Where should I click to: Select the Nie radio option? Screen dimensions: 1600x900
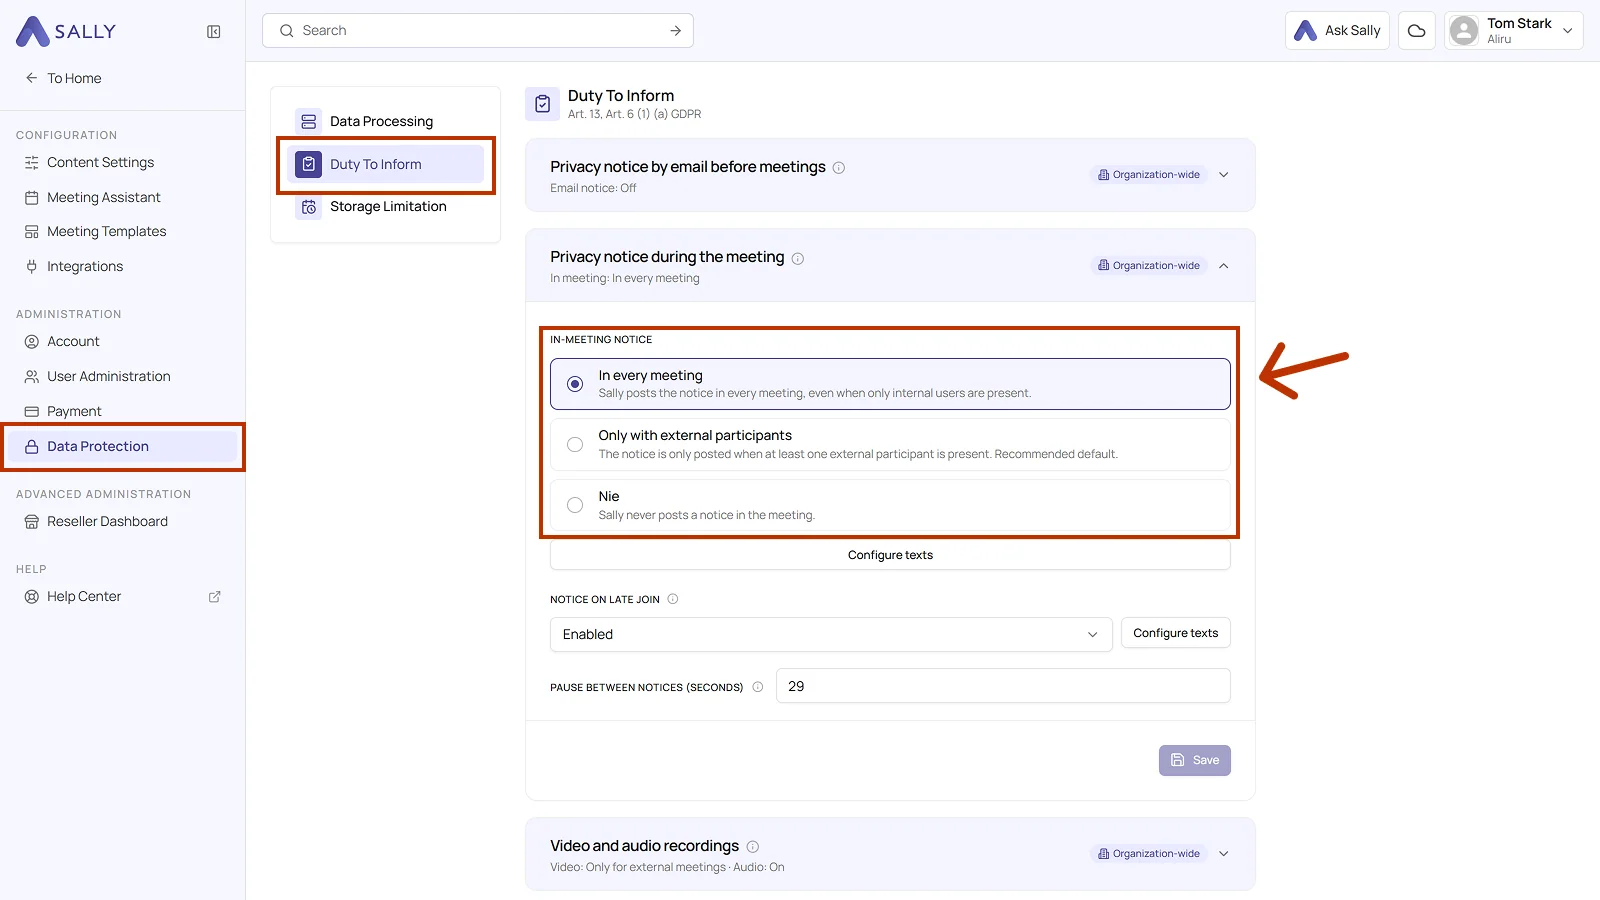click(x=890, y=505)
